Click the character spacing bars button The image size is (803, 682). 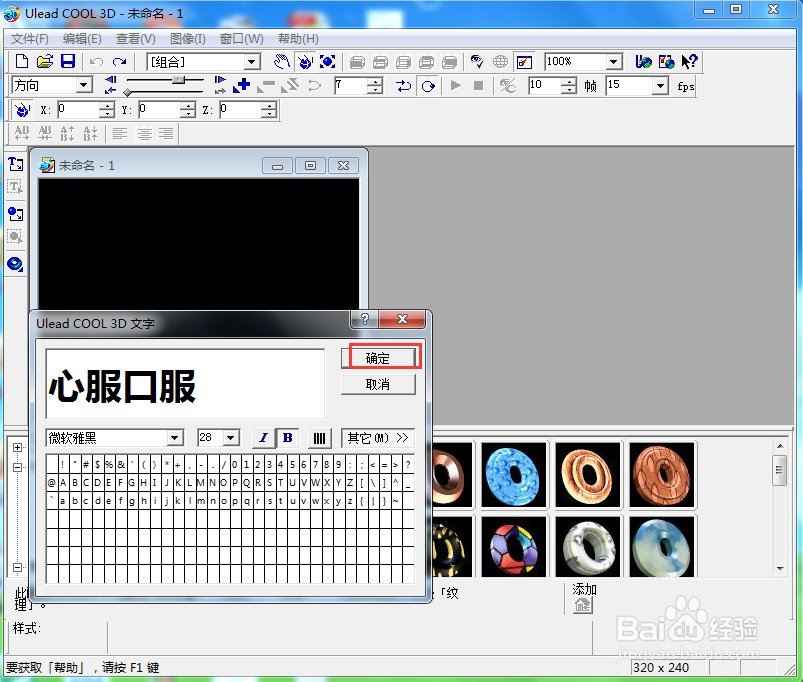(320, 438)
